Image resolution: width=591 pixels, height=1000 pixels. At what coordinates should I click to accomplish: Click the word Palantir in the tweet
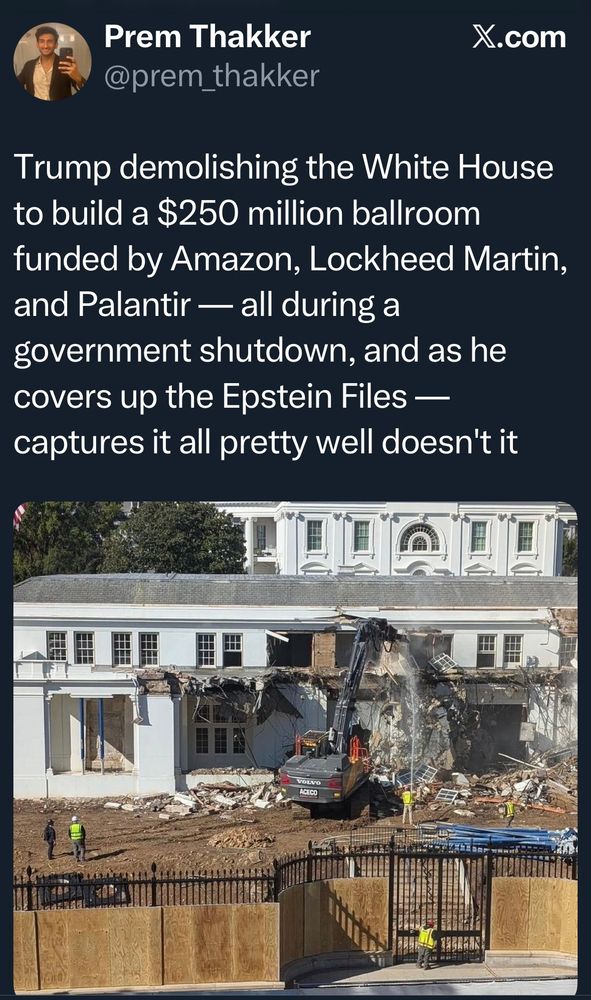tap(134, 305)
